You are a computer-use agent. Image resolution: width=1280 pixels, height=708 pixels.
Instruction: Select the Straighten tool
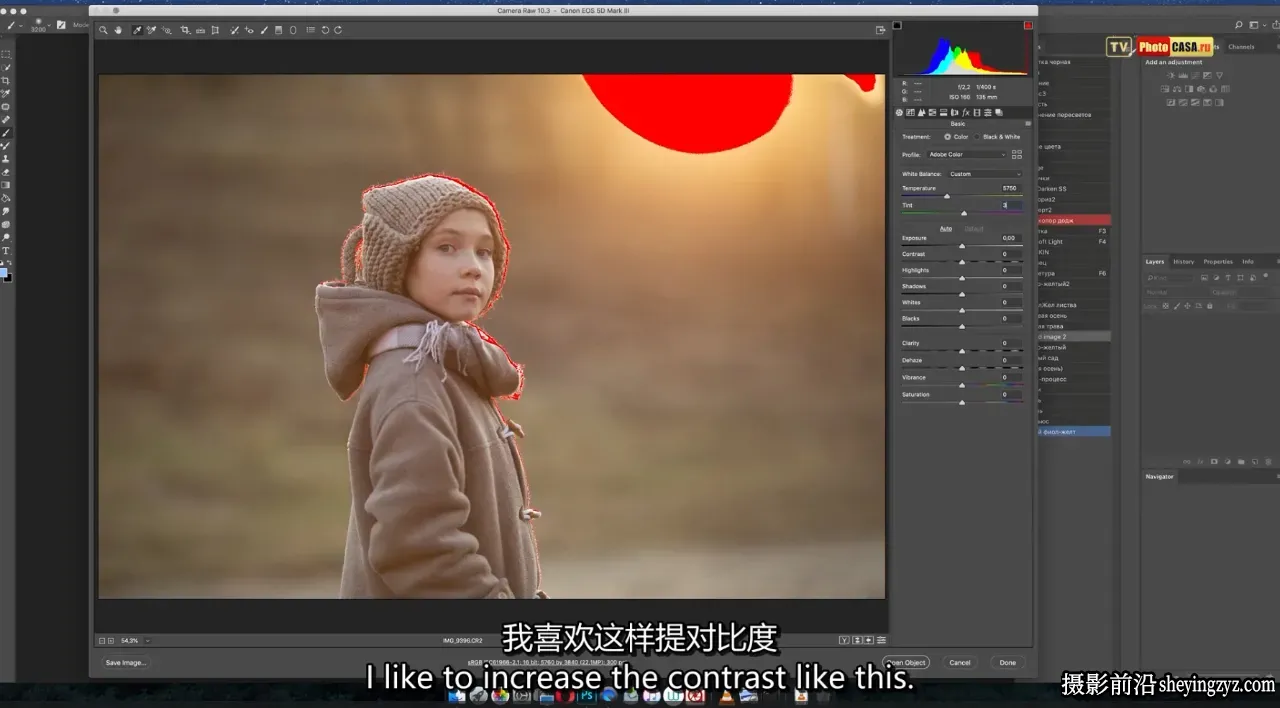[x=200, y=30]
